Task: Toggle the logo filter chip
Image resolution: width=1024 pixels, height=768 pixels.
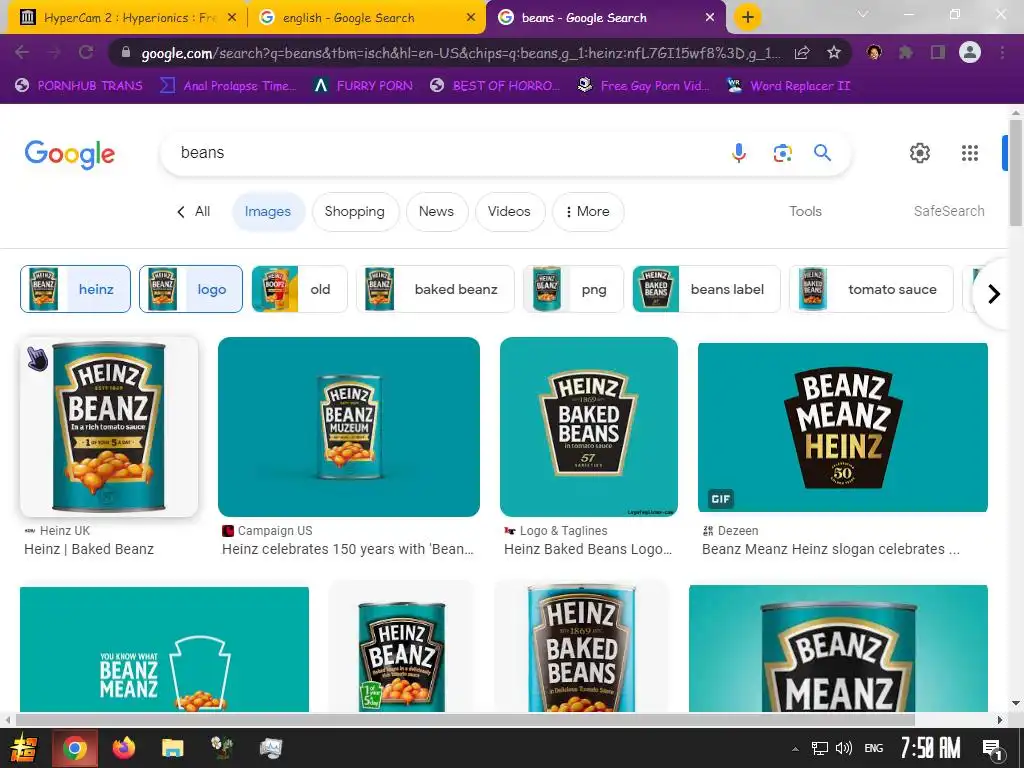Action: coord(191,289)
